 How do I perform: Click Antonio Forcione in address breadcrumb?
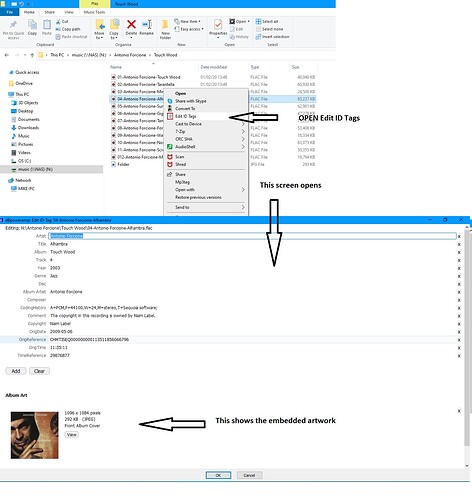[130, 55]
